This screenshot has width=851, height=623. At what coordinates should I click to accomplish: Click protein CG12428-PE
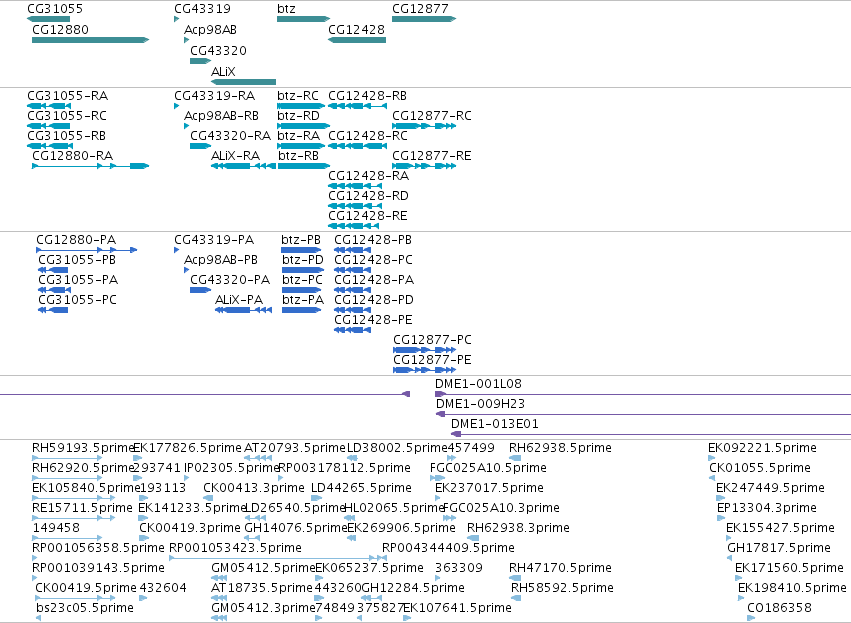pos(373,320)
